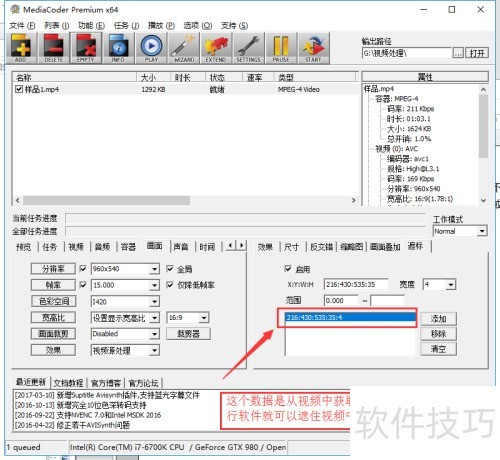
Task: Open the 支持 (S) menu
Action: (234, 25)
